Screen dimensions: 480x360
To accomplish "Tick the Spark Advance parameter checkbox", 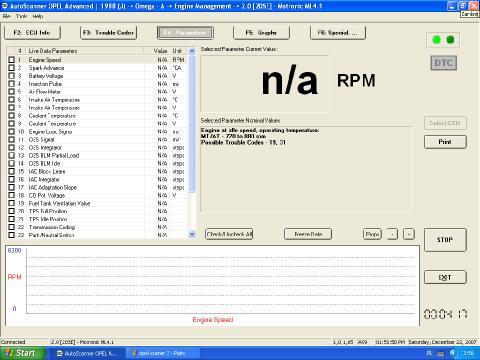I will click(11, 68).
